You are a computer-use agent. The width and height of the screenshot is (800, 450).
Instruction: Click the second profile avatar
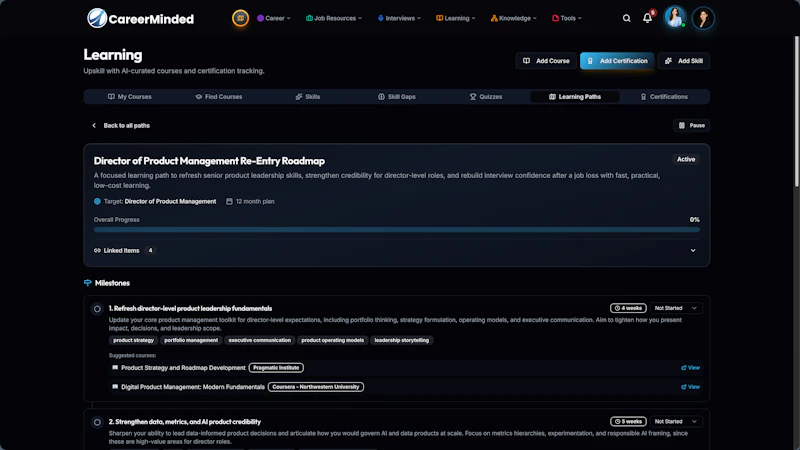[703, 18]
